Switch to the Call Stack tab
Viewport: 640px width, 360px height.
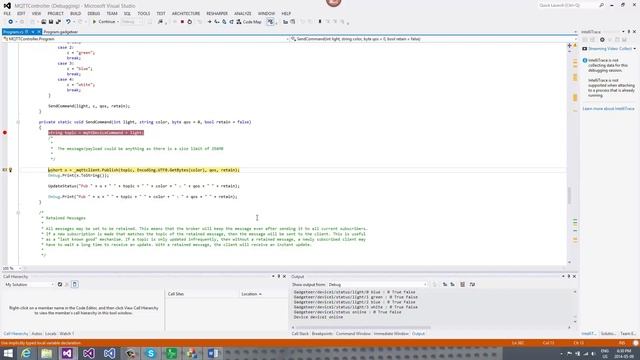[x=300, y=333]
